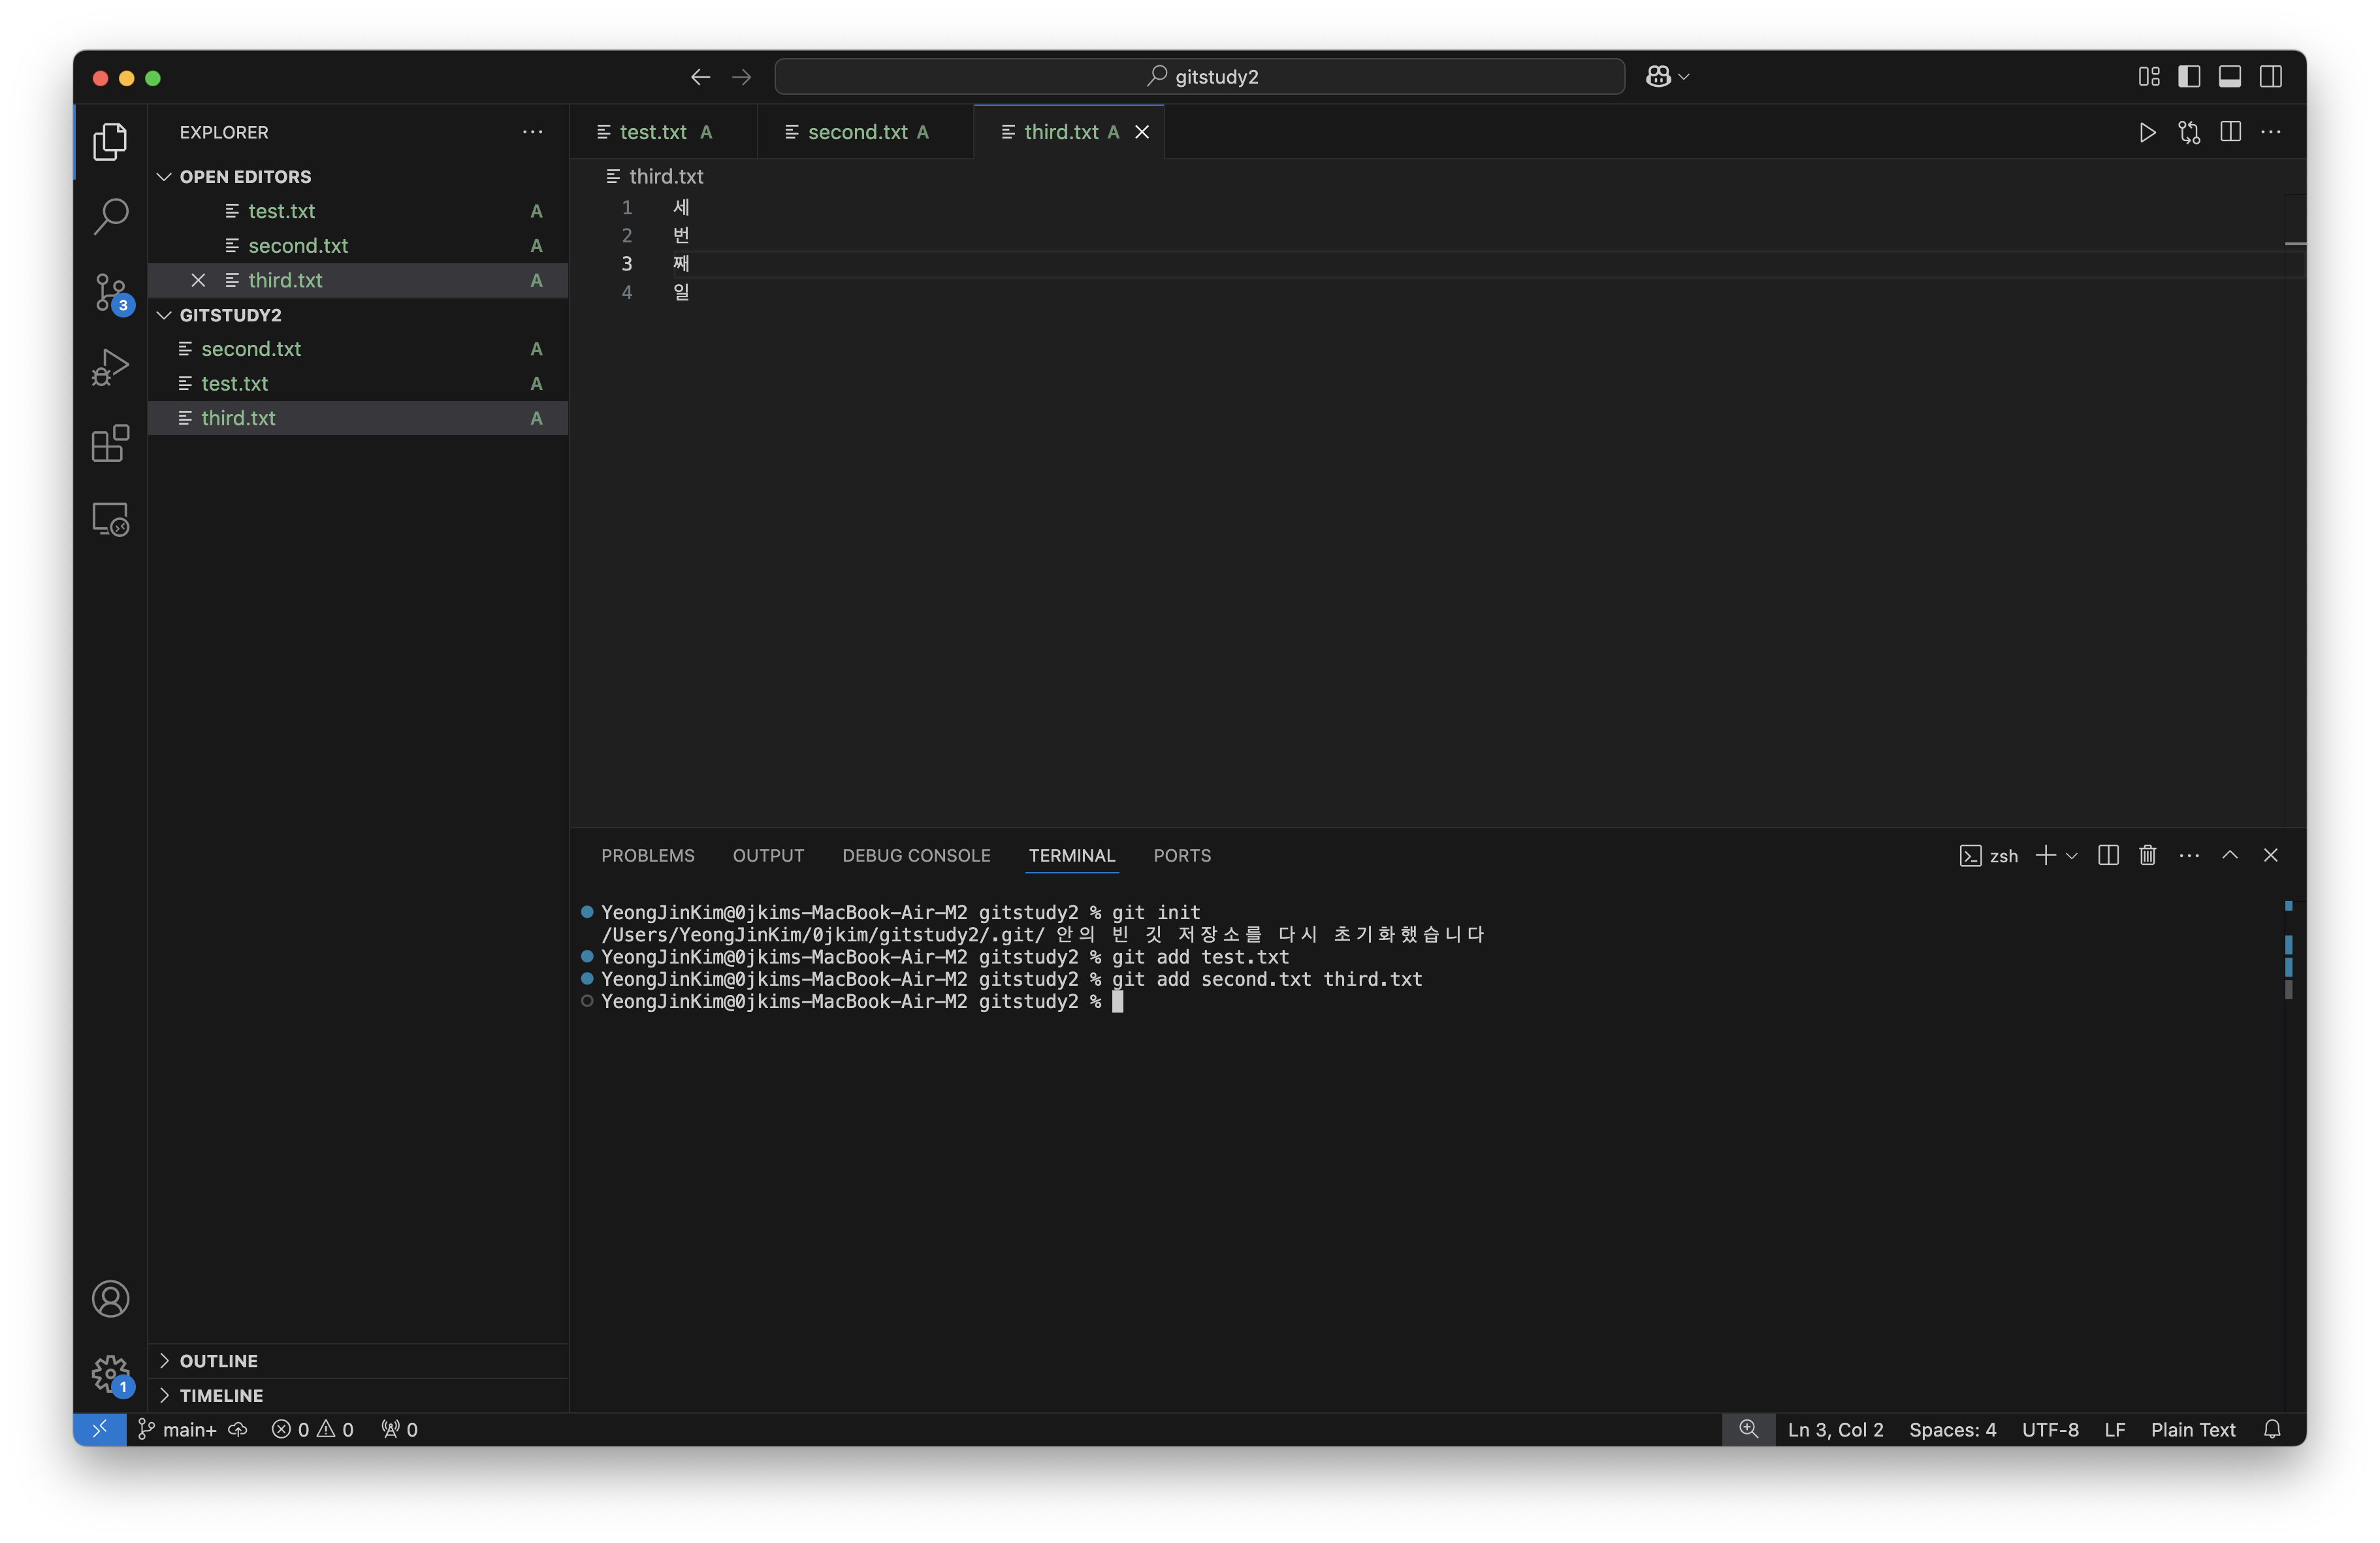Open the Remote Explorer view
The height and width of the screenshot is (1543, 2380).
110,519
